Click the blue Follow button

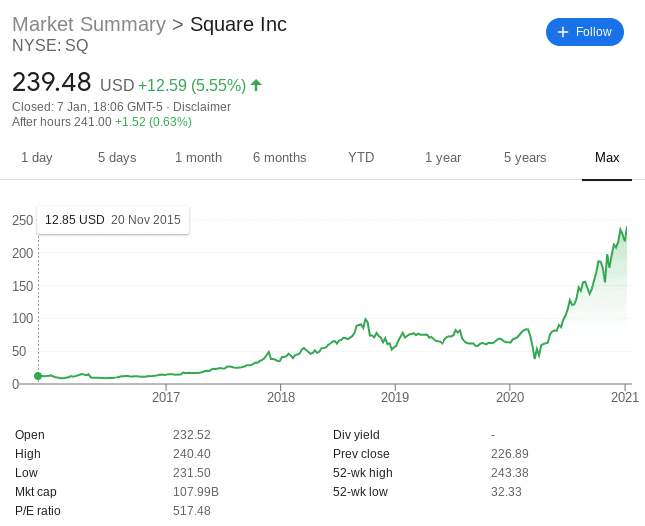585,32
